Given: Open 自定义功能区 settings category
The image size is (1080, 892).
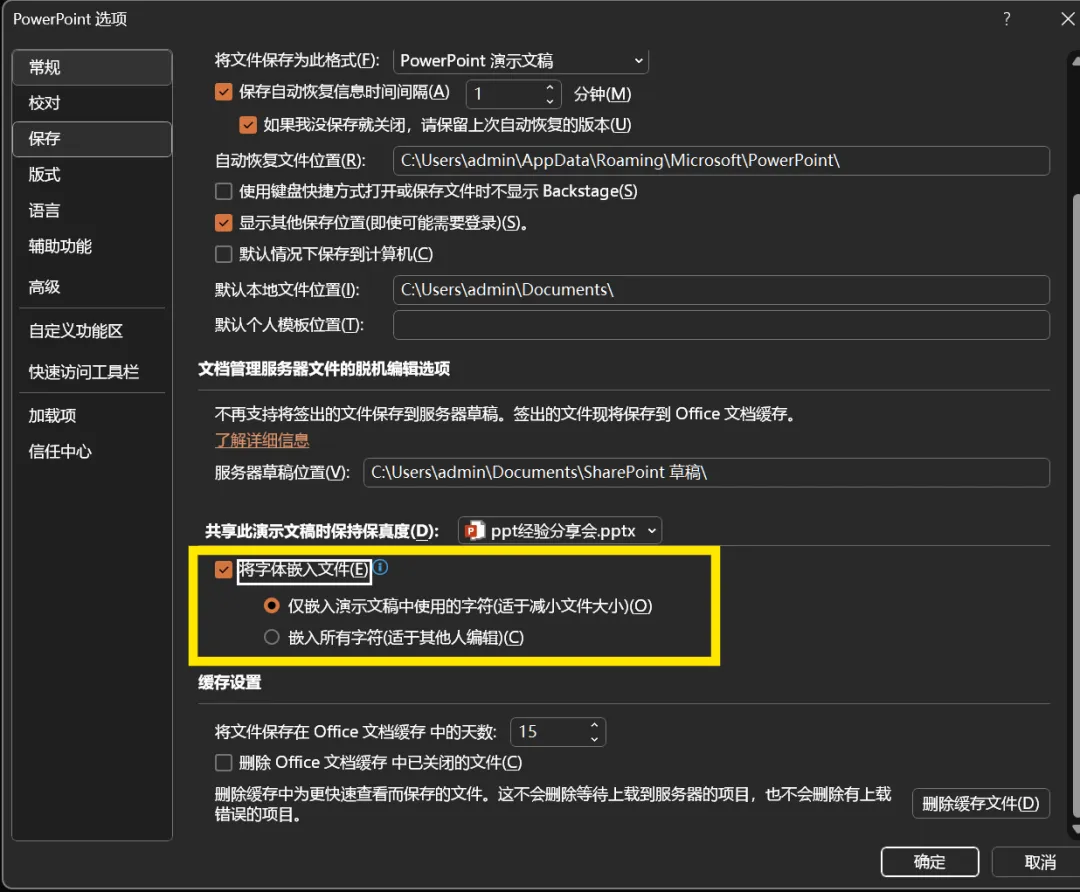Looking at the screenshot, I should (x=92, y=331).
